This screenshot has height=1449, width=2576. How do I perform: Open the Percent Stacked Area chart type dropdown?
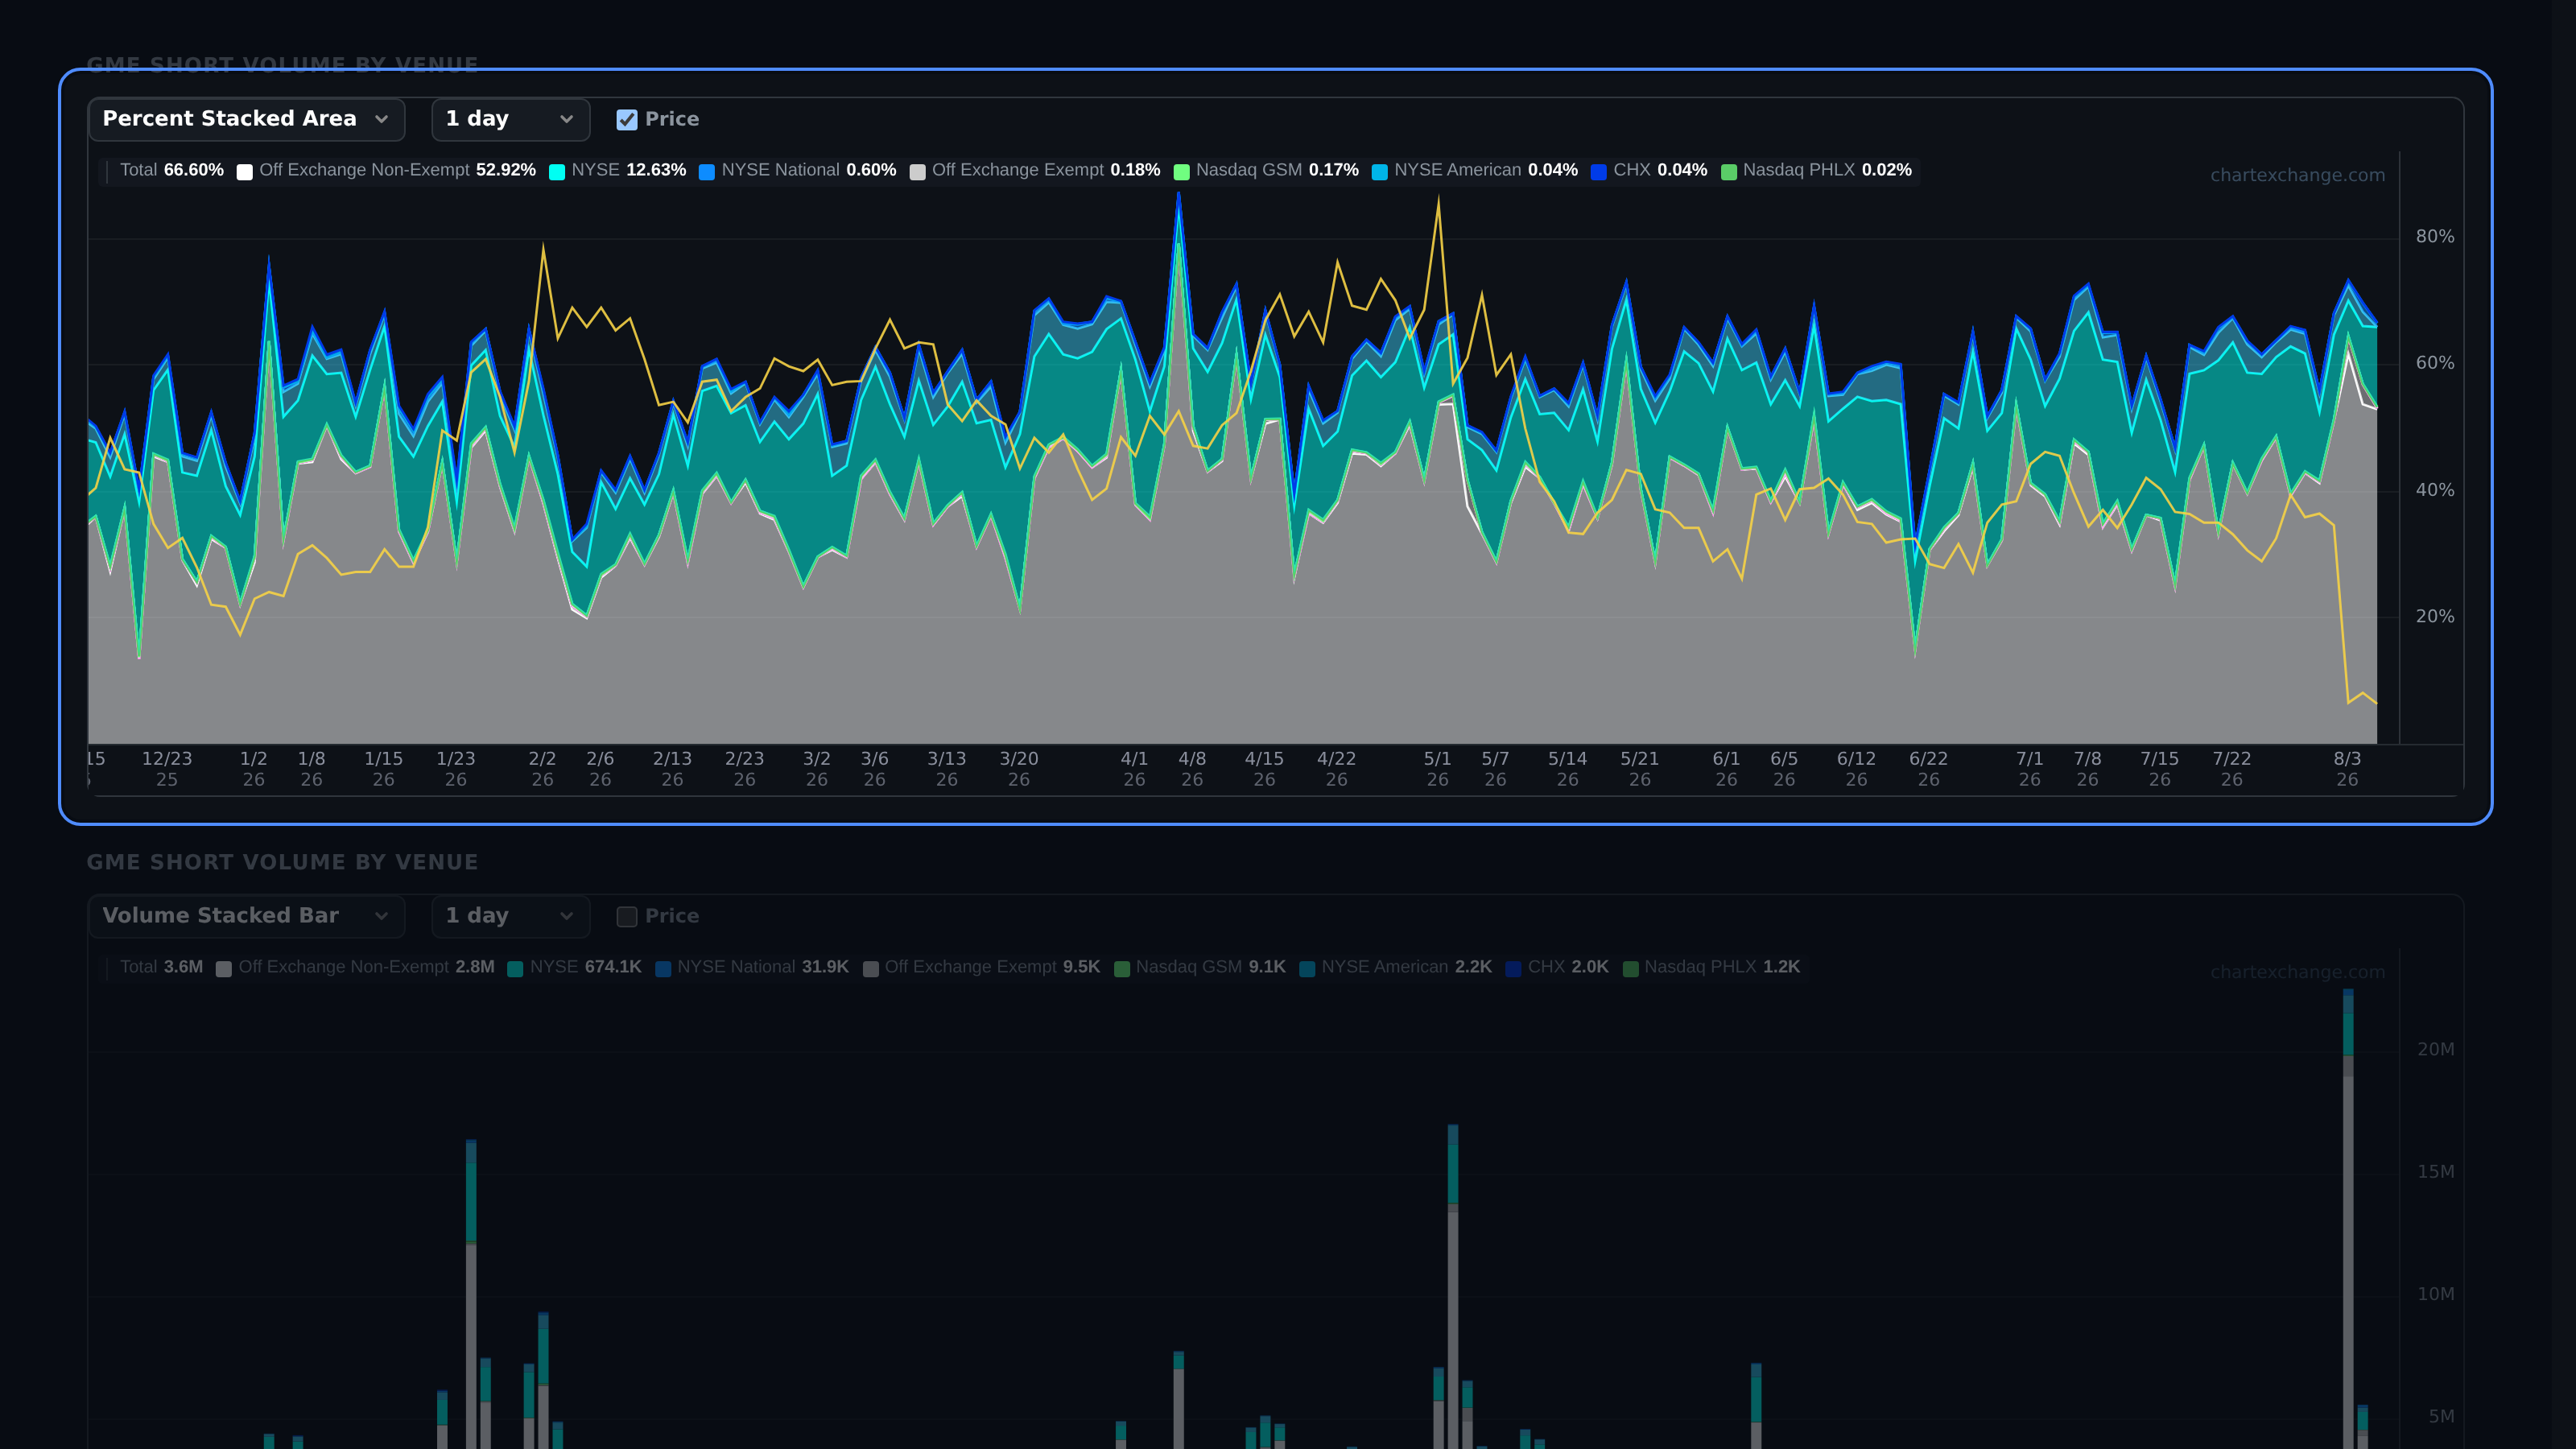[246, 119]
